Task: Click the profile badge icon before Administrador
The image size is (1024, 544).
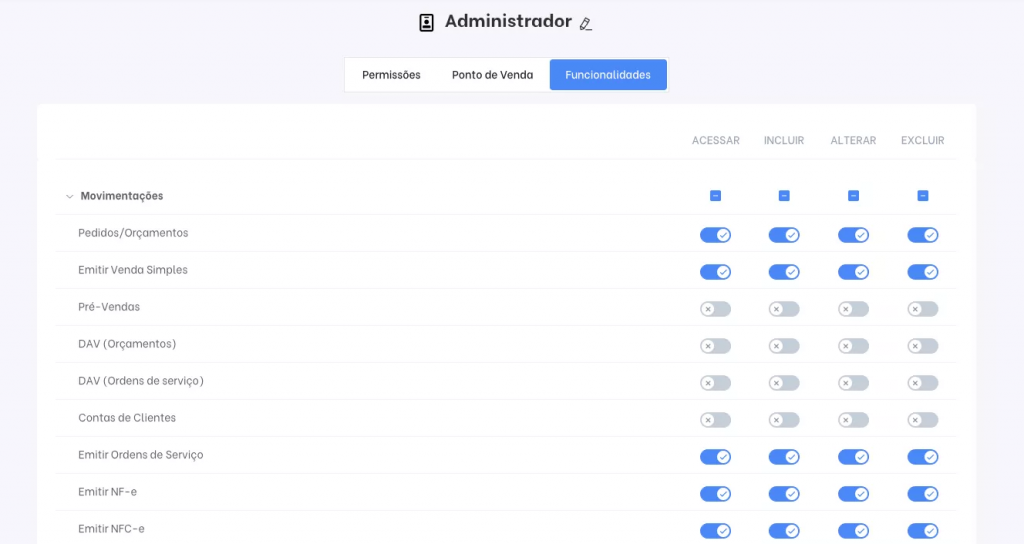Action: point(427,23)
